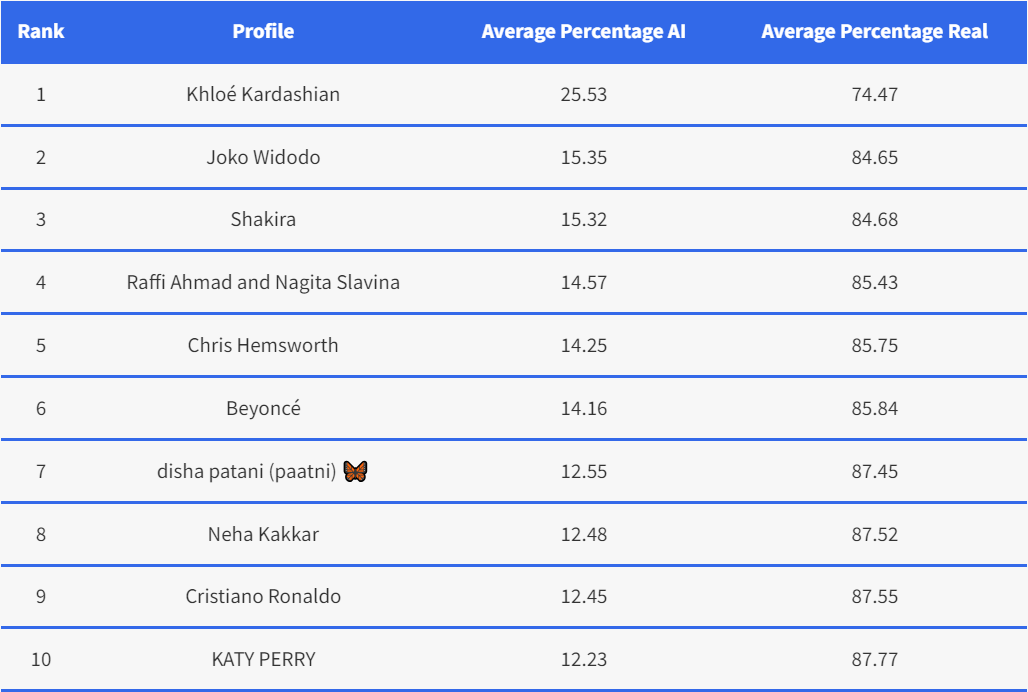Select the 87.77 real percentage cell
The height and width of the screenshot is (692, 1028).
[874, 659]
